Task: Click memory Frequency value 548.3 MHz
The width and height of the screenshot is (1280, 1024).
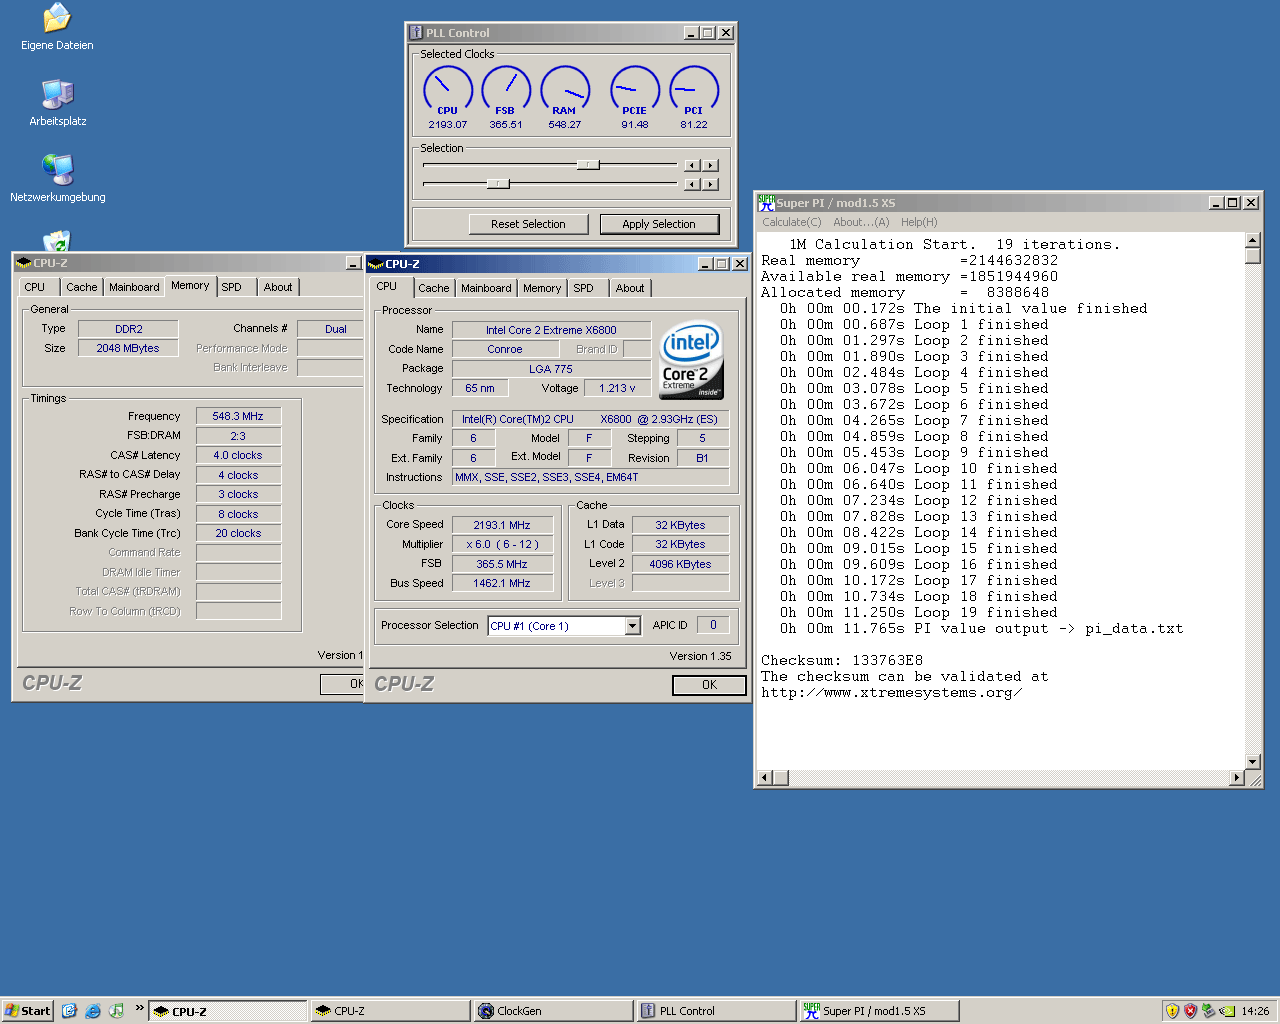Action: click(x=238, y=416)
